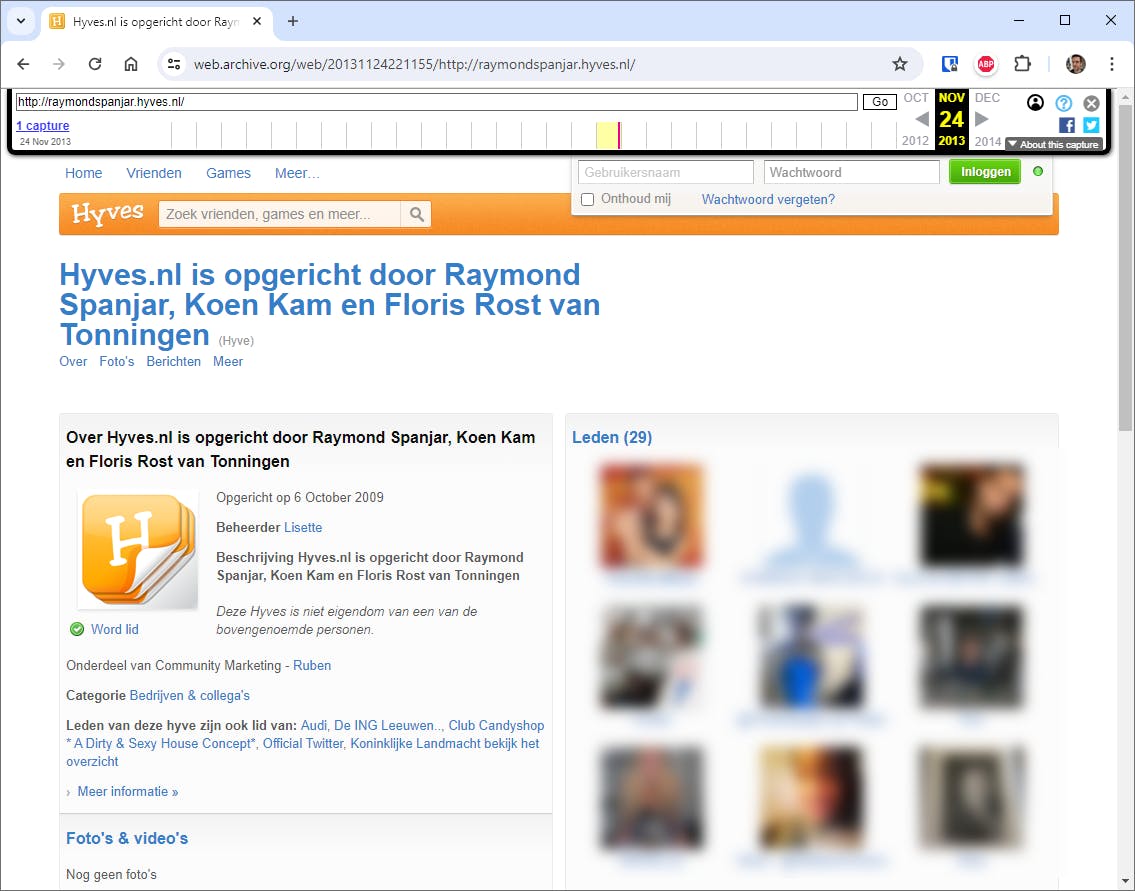1135x891 pixels.
Task: Open Meer under the hyve title
Action: click(228, 361)
